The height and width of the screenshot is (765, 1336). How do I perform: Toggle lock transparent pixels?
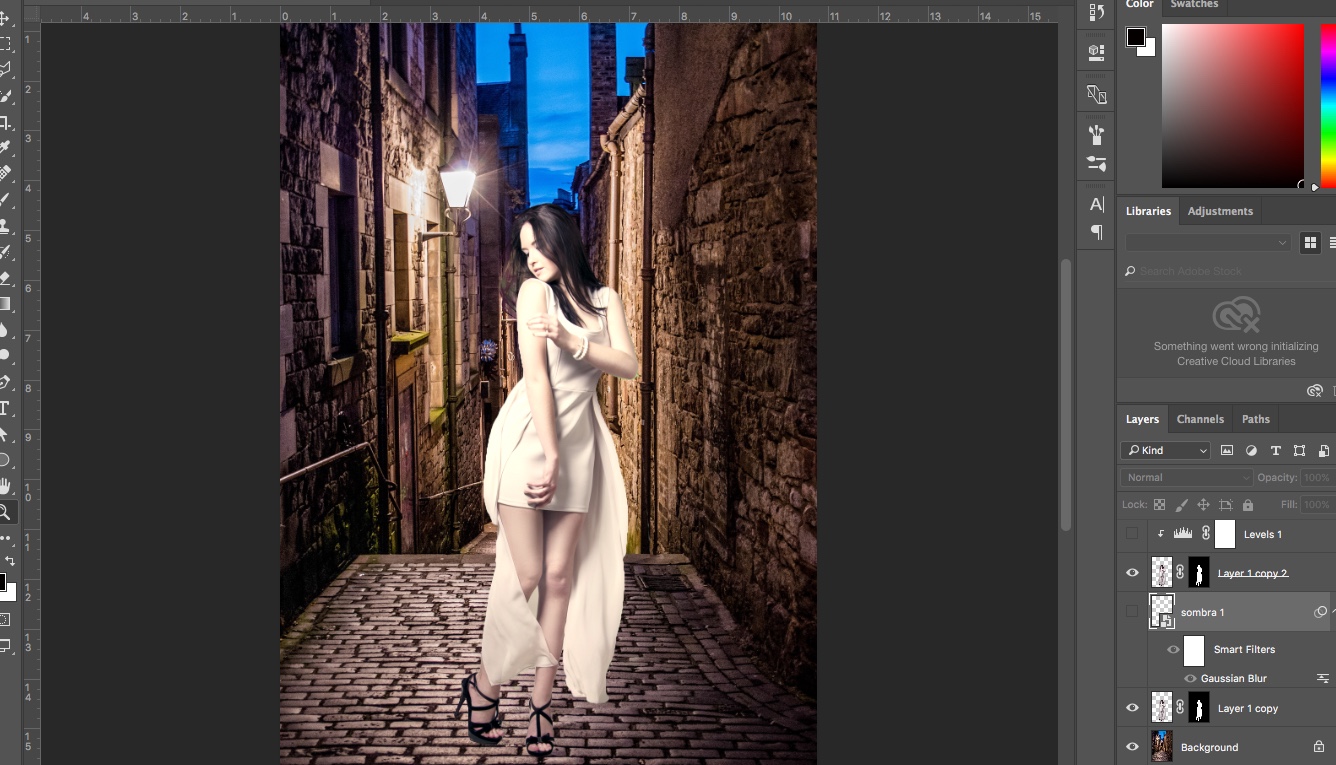[1159, 505]
